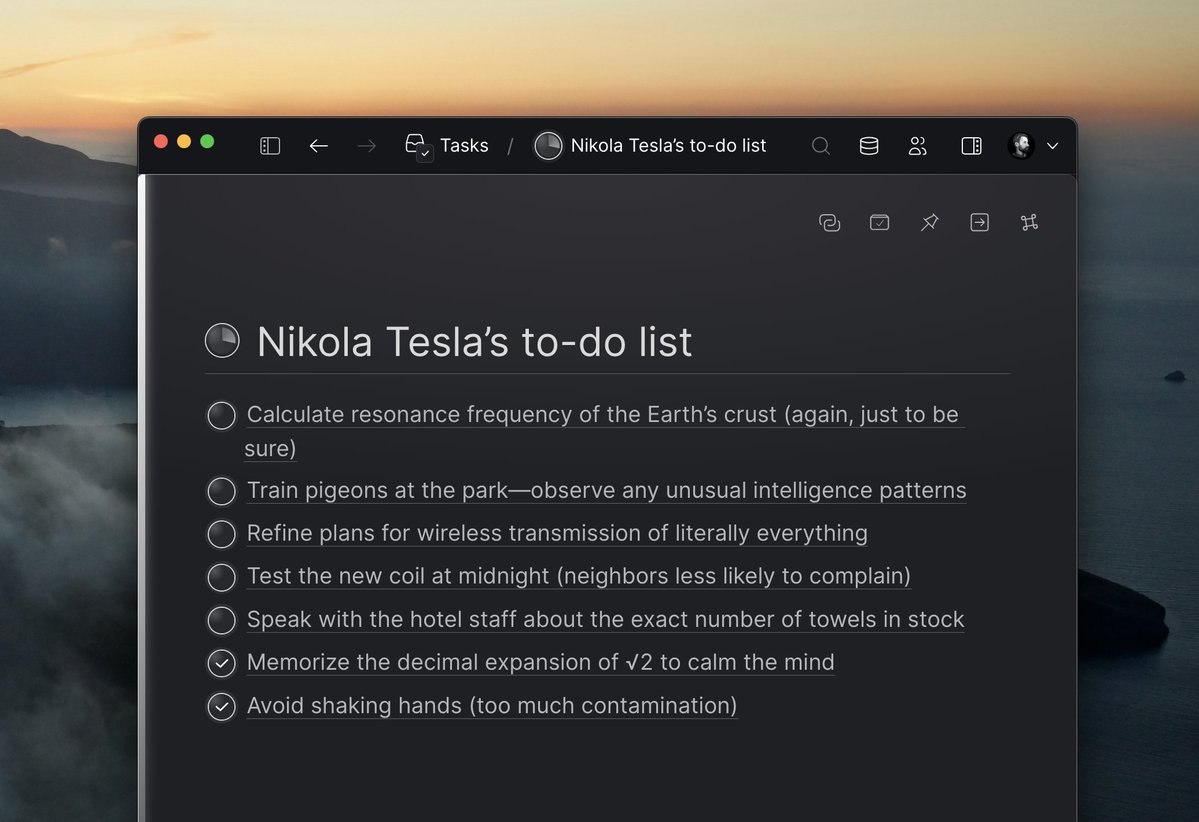The height and width of the screenshot is (822, 1199).
Task: Click the large progress circle beside the title
Action: click(223, 340)
